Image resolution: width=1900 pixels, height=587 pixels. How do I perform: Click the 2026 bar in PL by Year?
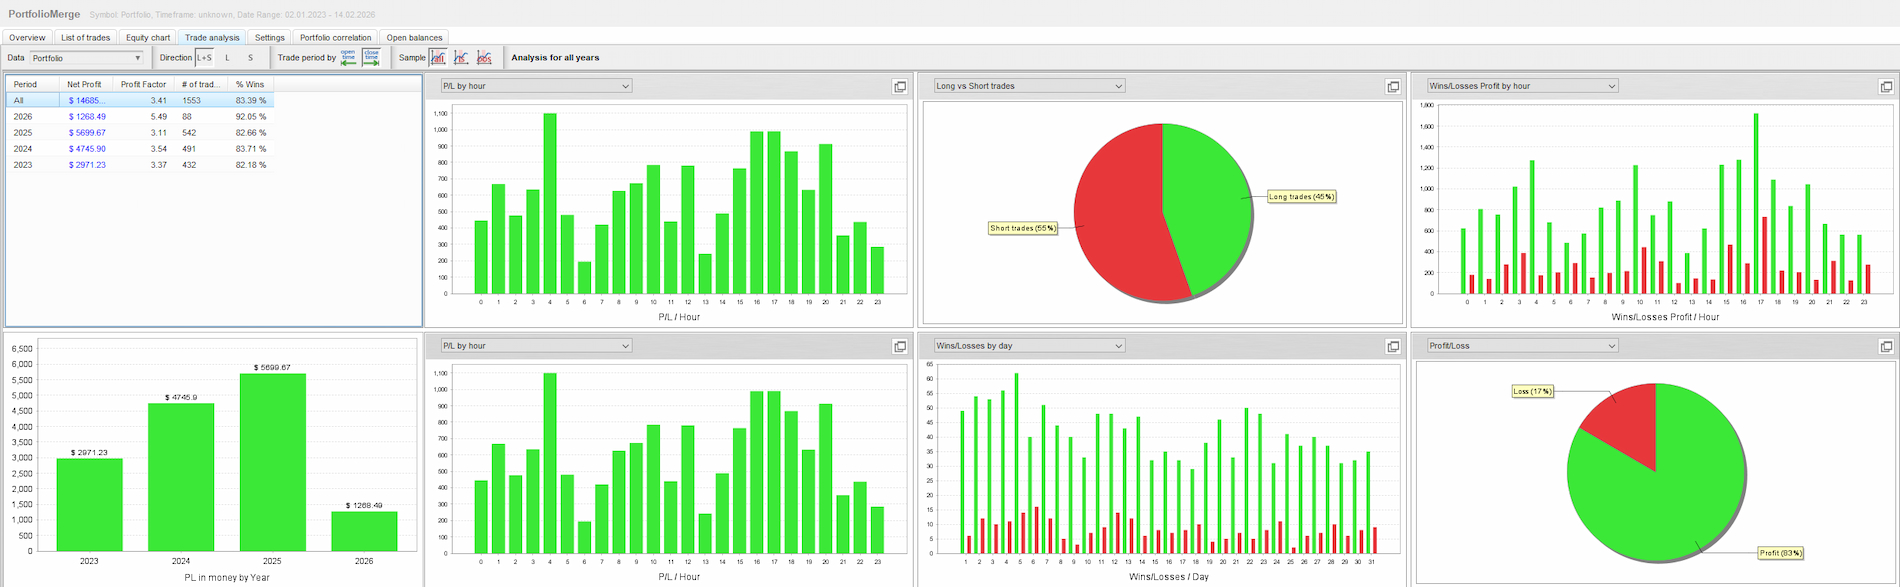coord(364,531)
